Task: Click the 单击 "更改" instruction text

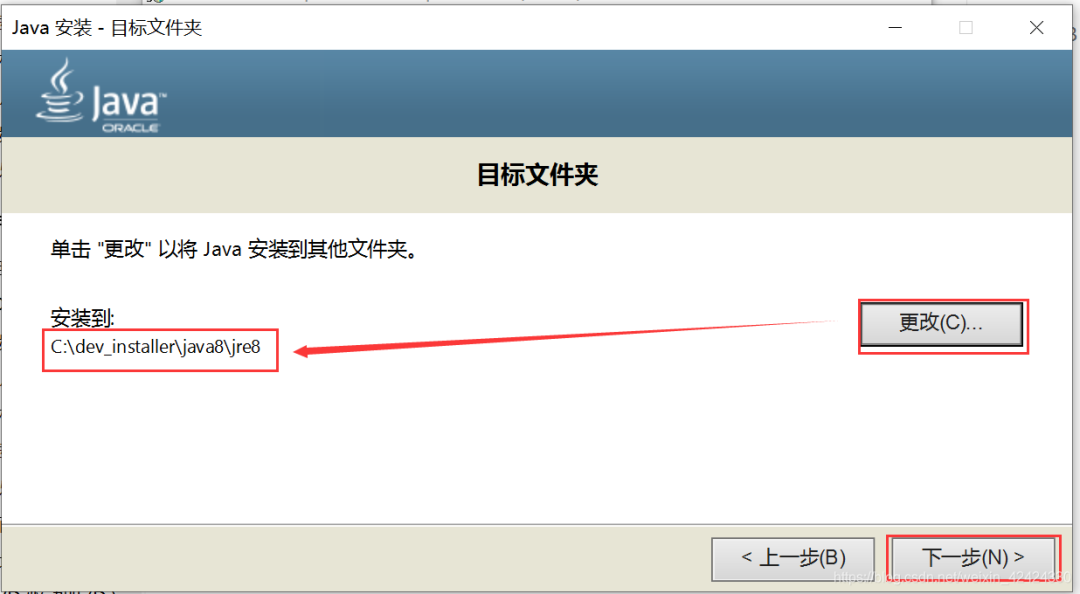Action: pos(235,249)
